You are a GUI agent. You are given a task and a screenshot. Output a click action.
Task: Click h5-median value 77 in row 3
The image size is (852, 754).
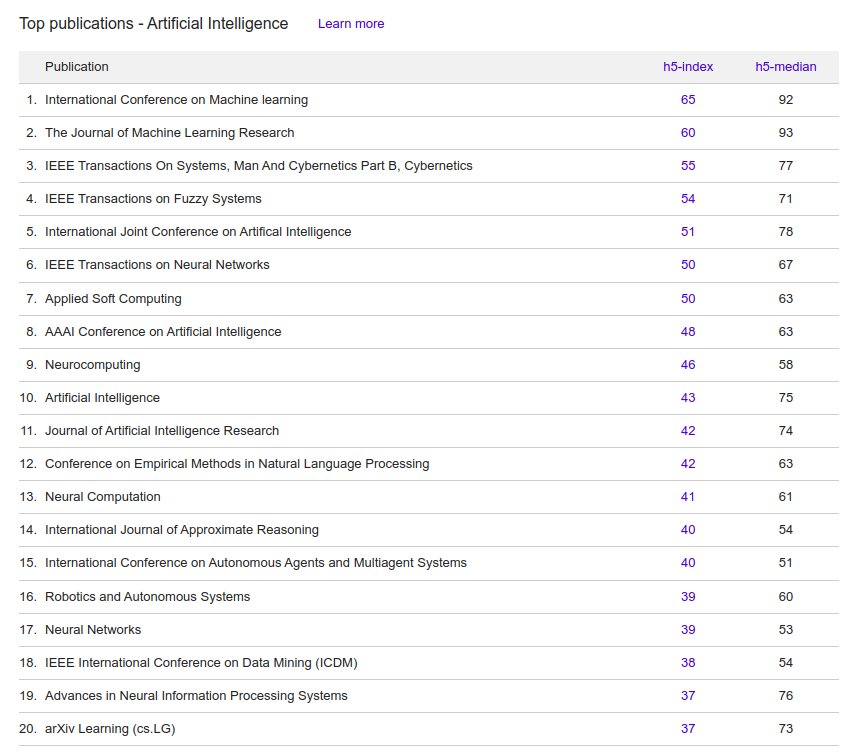(786, 166)
